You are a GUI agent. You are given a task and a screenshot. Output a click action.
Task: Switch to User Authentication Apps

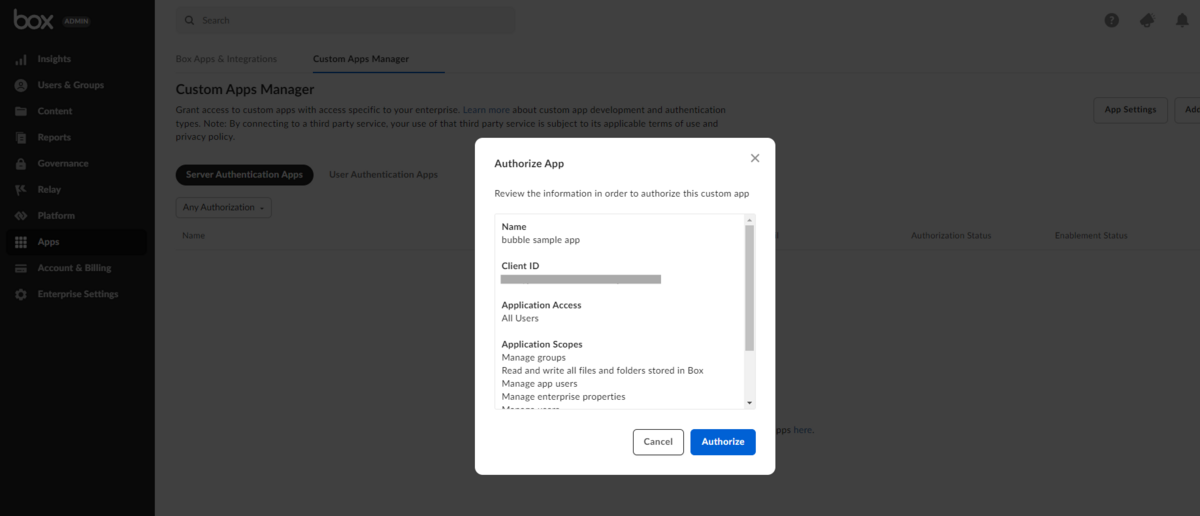click(x=383, y=174)
